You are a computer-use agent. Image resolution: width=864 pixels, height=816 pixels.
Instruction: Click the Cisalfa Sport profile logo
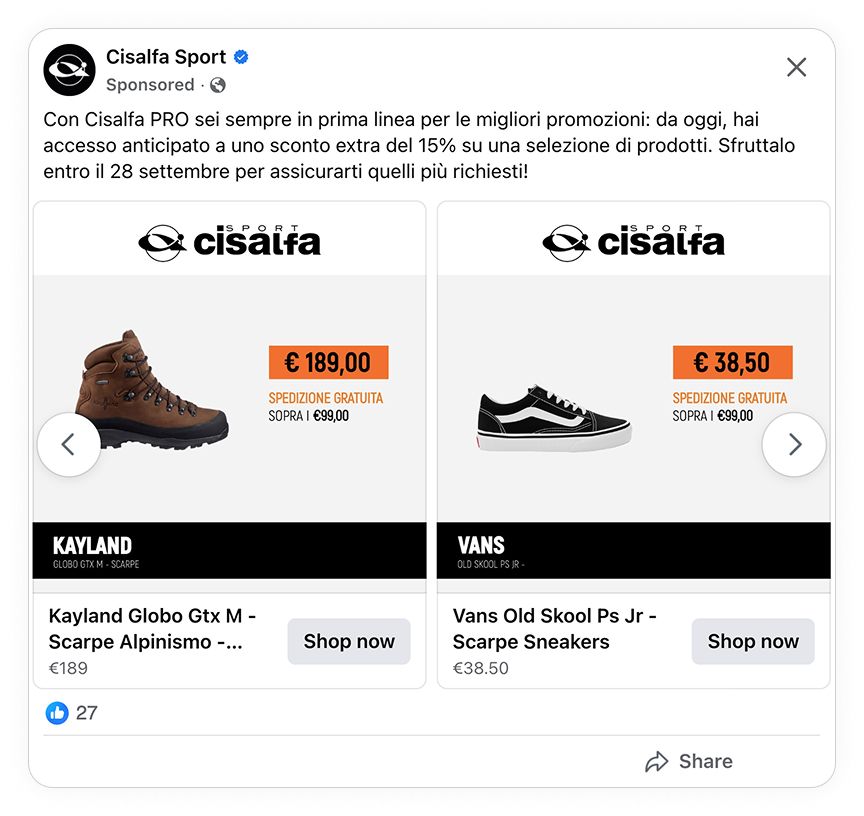[68, 69]
